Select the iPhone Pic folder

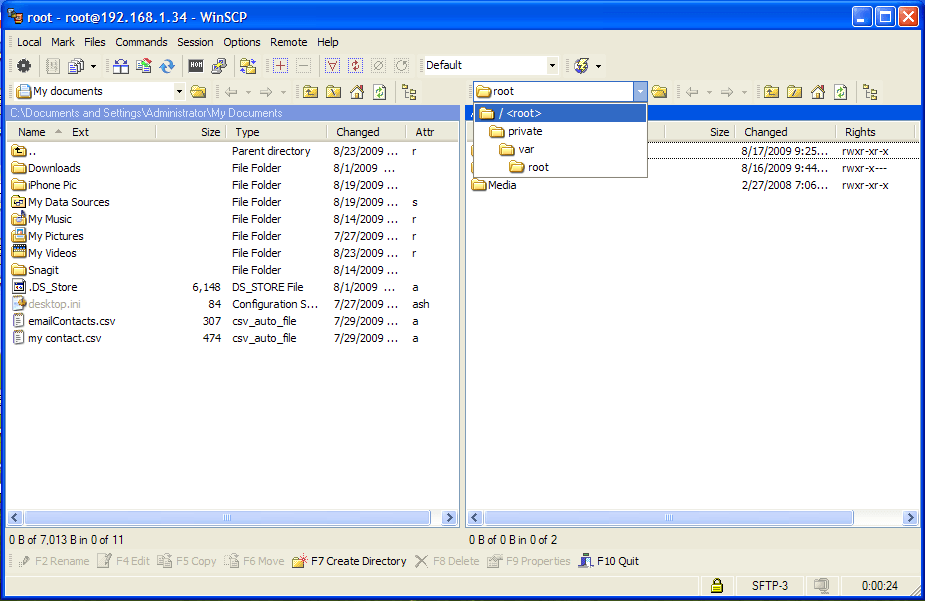[44, 185]
